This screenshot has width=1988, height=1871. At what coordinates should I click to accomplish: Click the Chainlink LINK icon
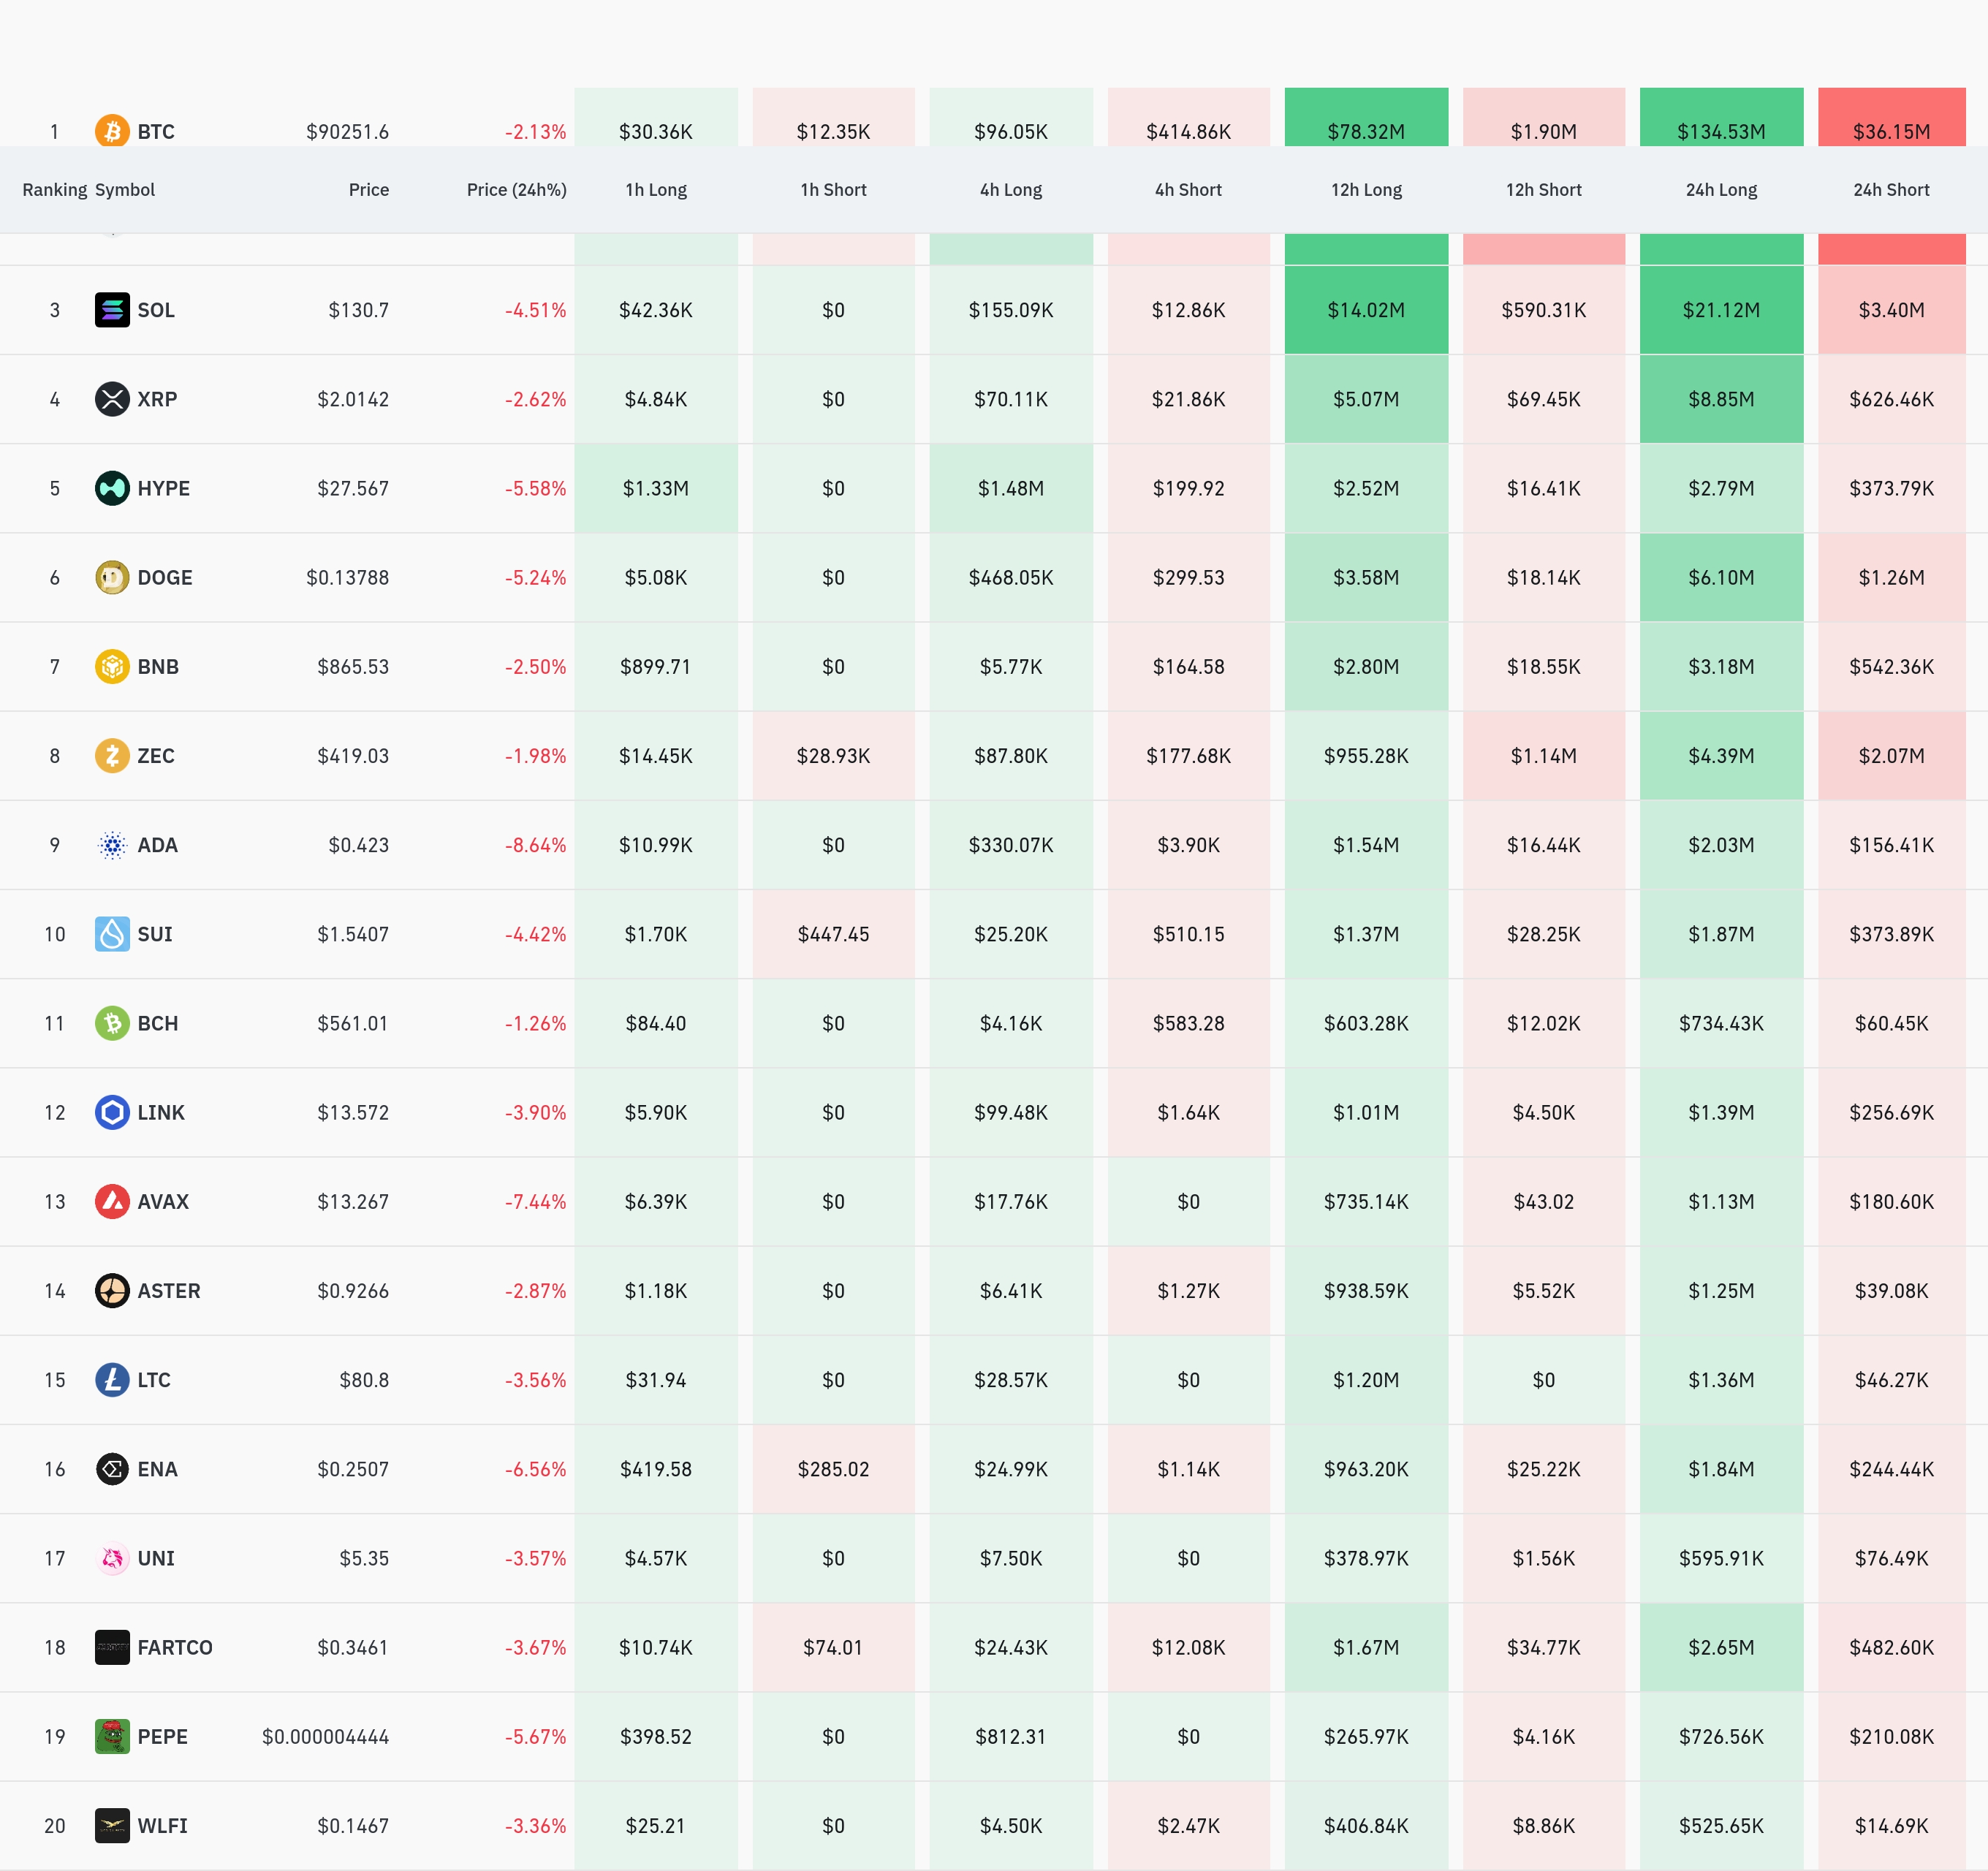point(112,1112)
